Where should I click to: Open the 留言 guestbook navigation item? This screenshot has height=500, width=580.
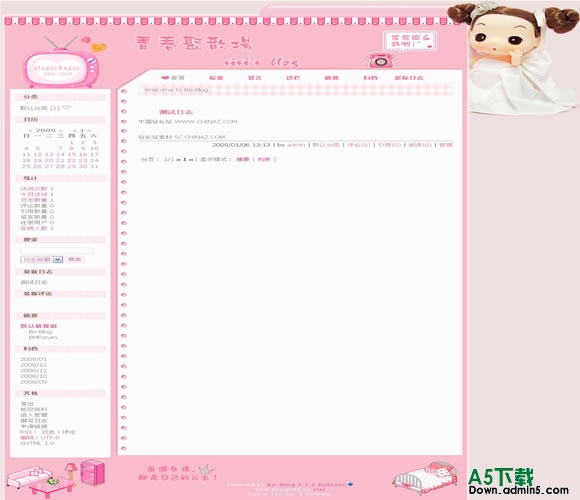(254, 78)
